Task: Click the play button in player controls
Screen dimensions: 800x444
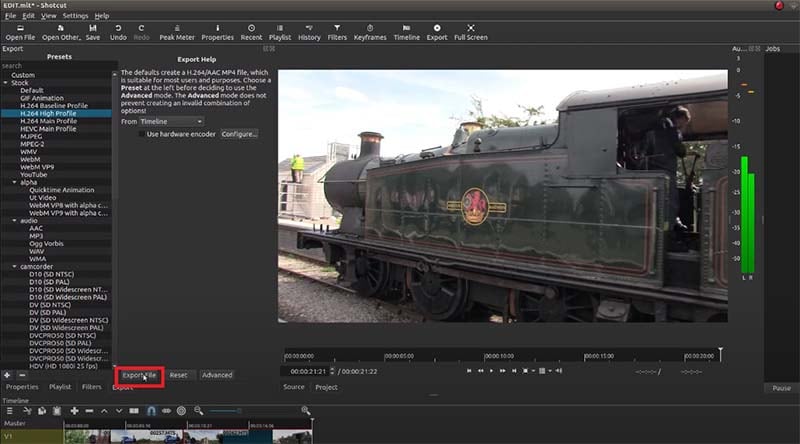Action: pyautogui.click(x=491, y=371)
